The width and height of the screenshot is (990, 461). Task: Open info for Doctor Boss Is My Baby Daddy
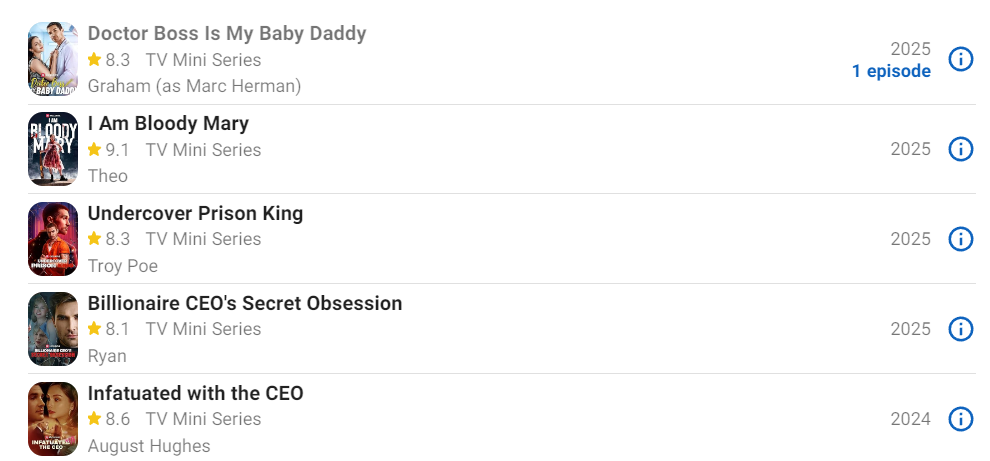(960, 59)
